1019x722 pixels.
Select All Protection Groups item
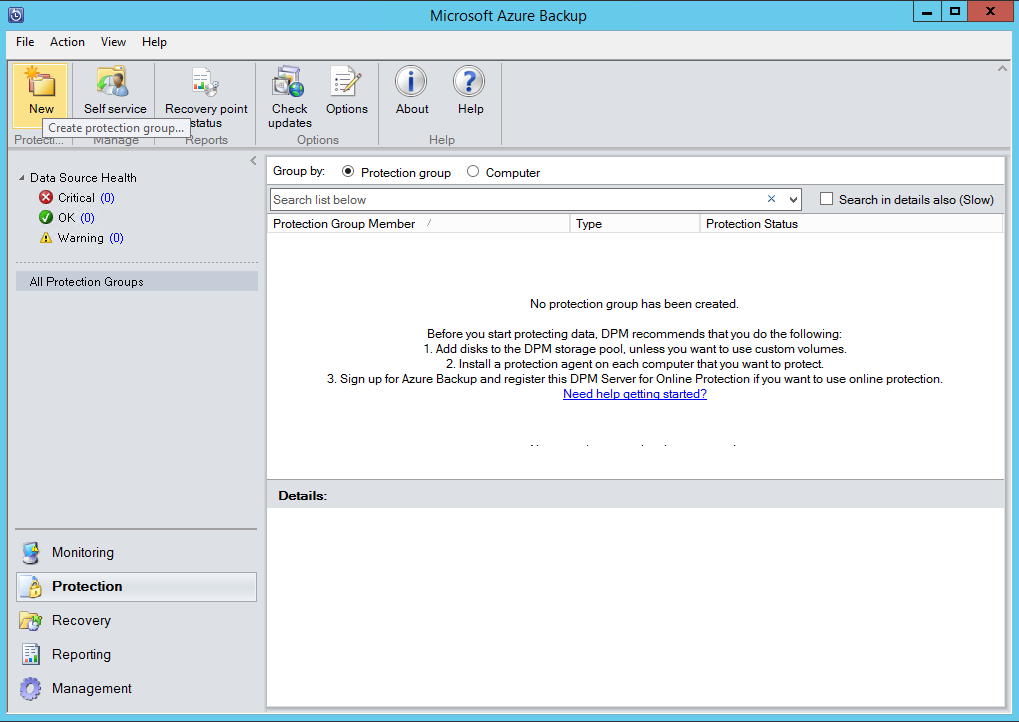click(x=87, y=282)
